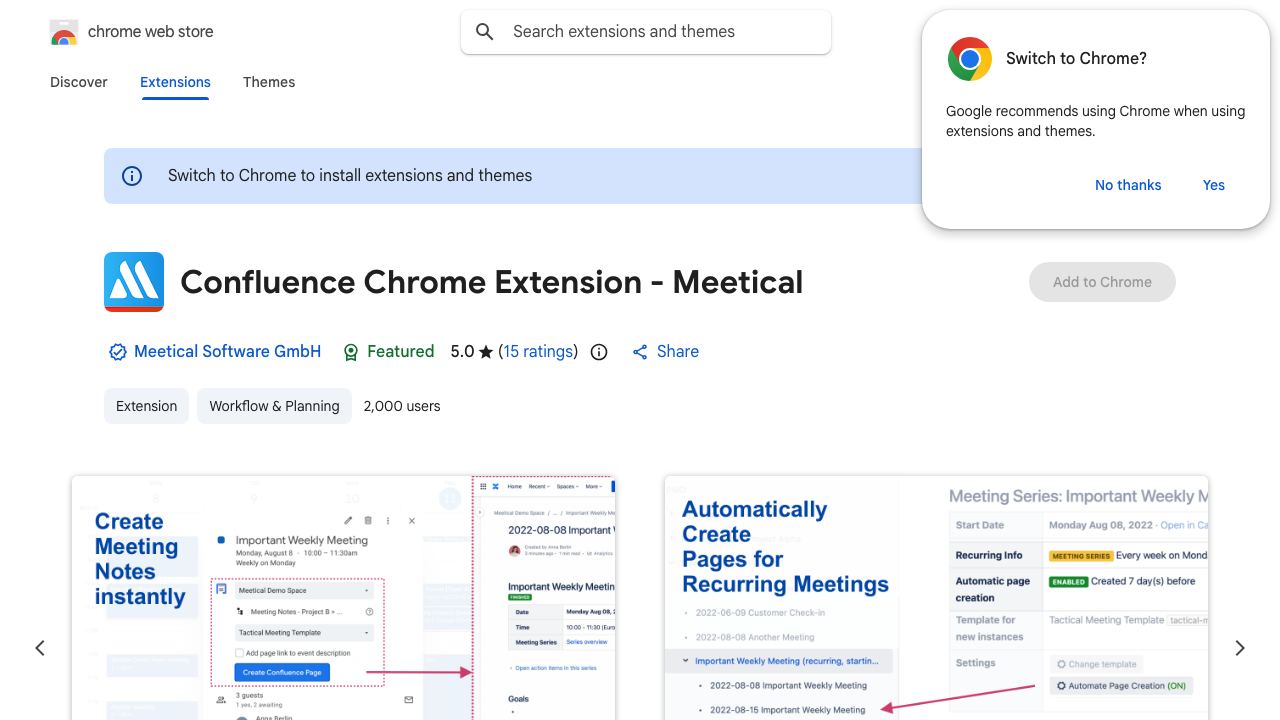This screenshot has height=720, width=1280.
Task: Open Automatically Create Pages screenshot
Action: click(936, 598)
